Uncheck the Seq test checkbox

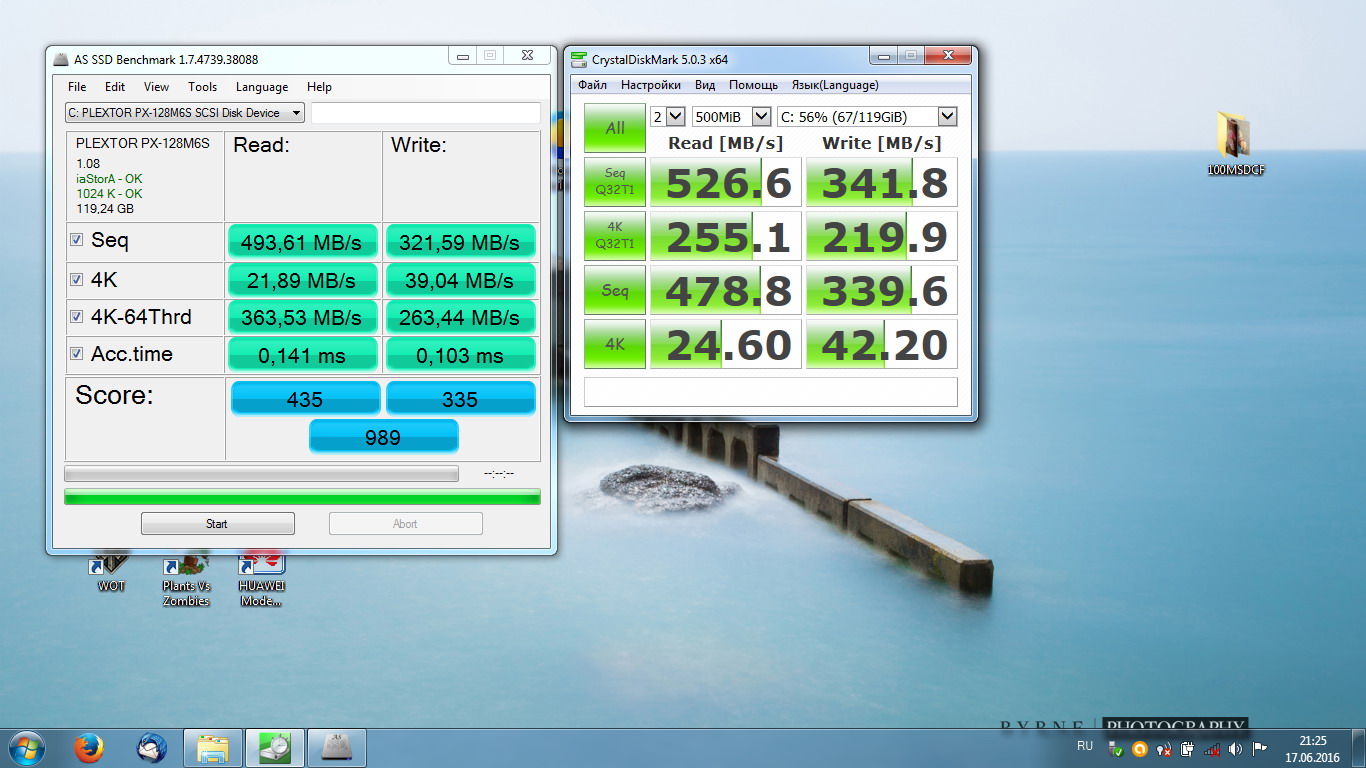(x=77, y=240)
